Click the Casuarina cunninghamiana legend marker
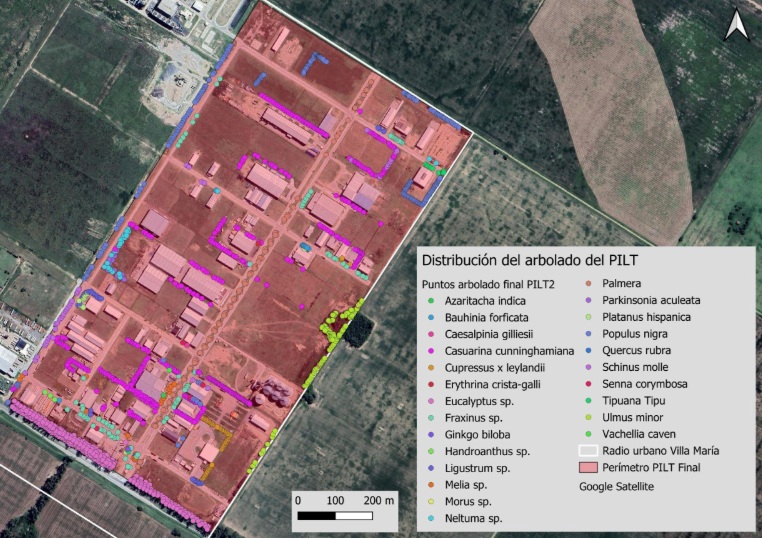 pyautogui.click(x=429, y=351)
